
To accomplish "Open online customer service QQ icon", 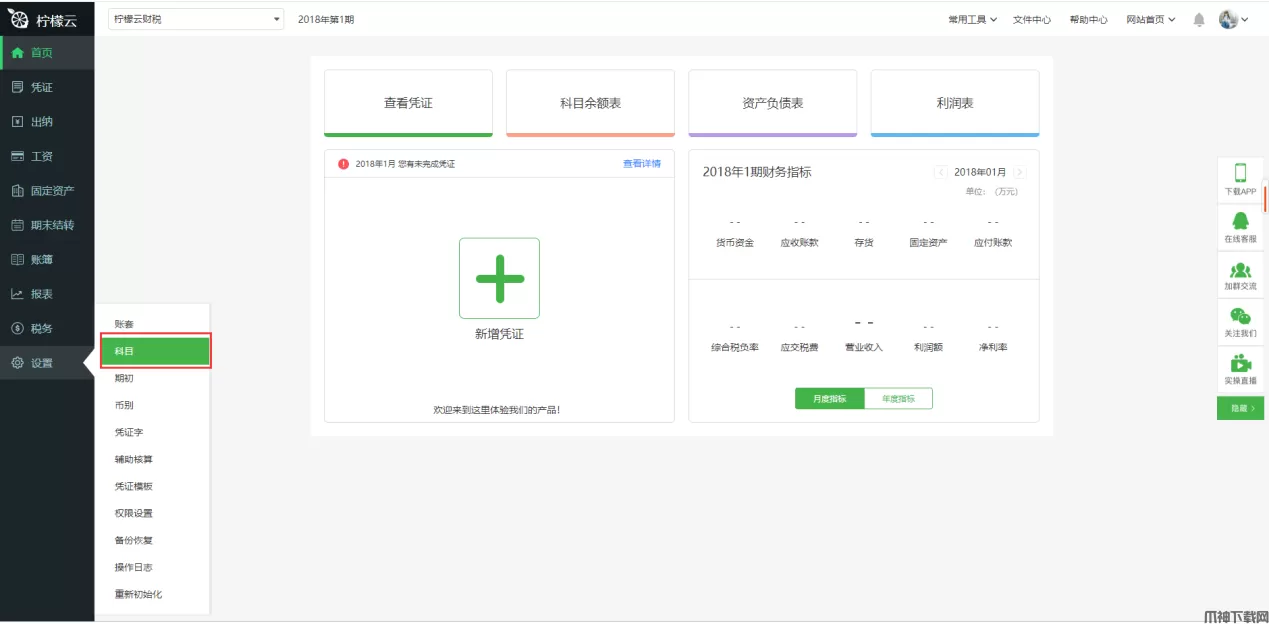I will click(1240, 222).
